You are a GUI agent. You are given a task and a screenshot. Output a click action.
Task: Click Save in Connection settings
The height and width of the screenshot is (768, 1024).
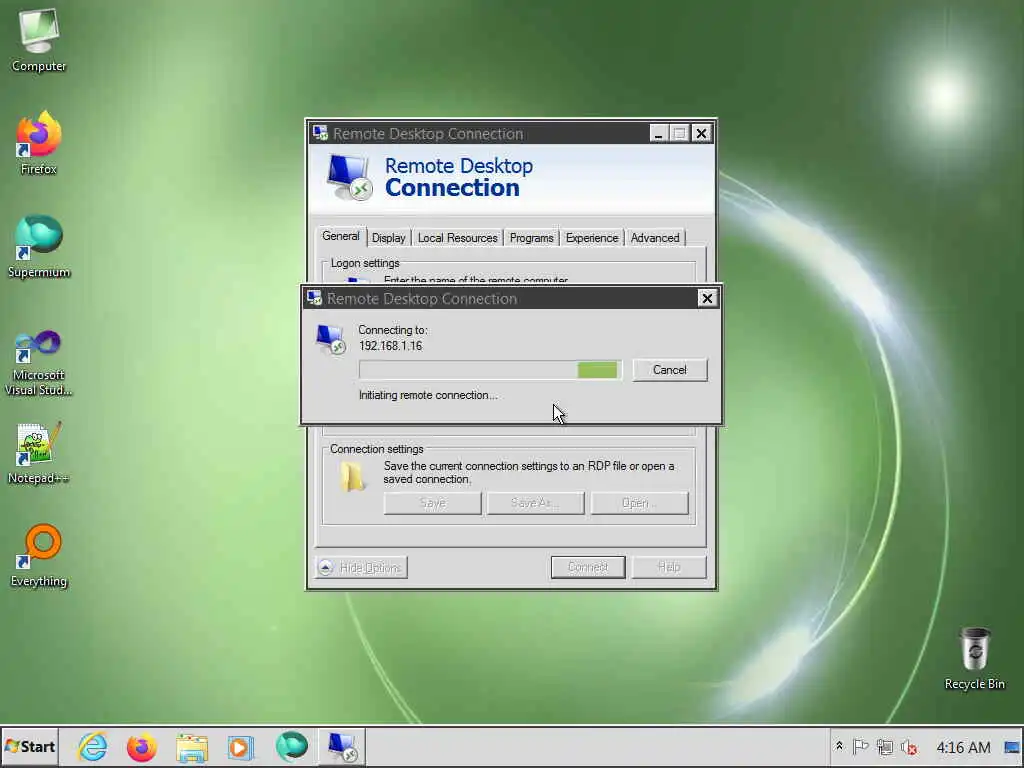(432, 503)
